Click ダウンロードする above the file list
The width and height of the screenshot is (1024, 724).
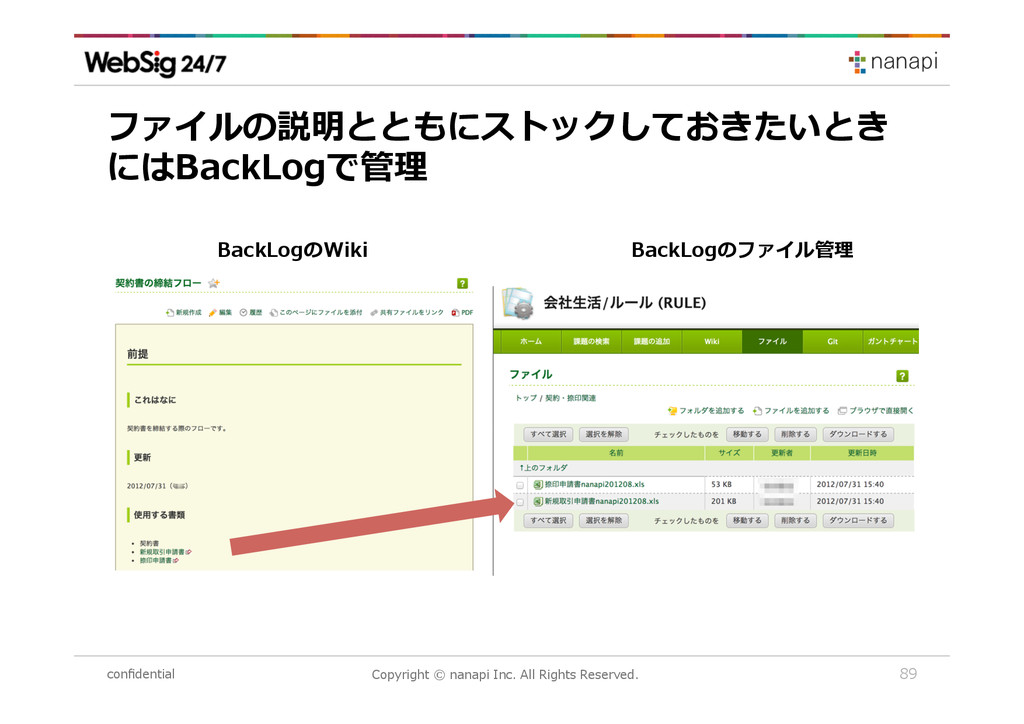point(858,434)
